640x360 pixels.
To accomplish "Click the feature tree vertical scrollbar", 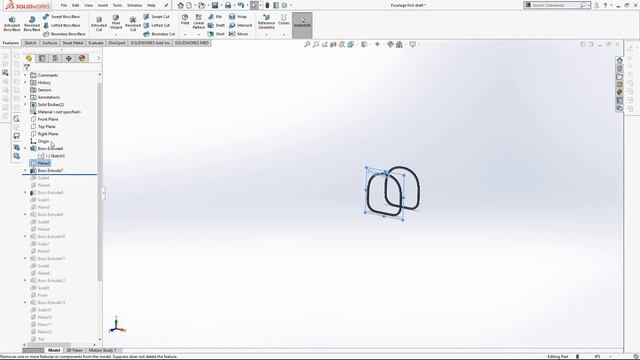I will click(x=100, y=182).
